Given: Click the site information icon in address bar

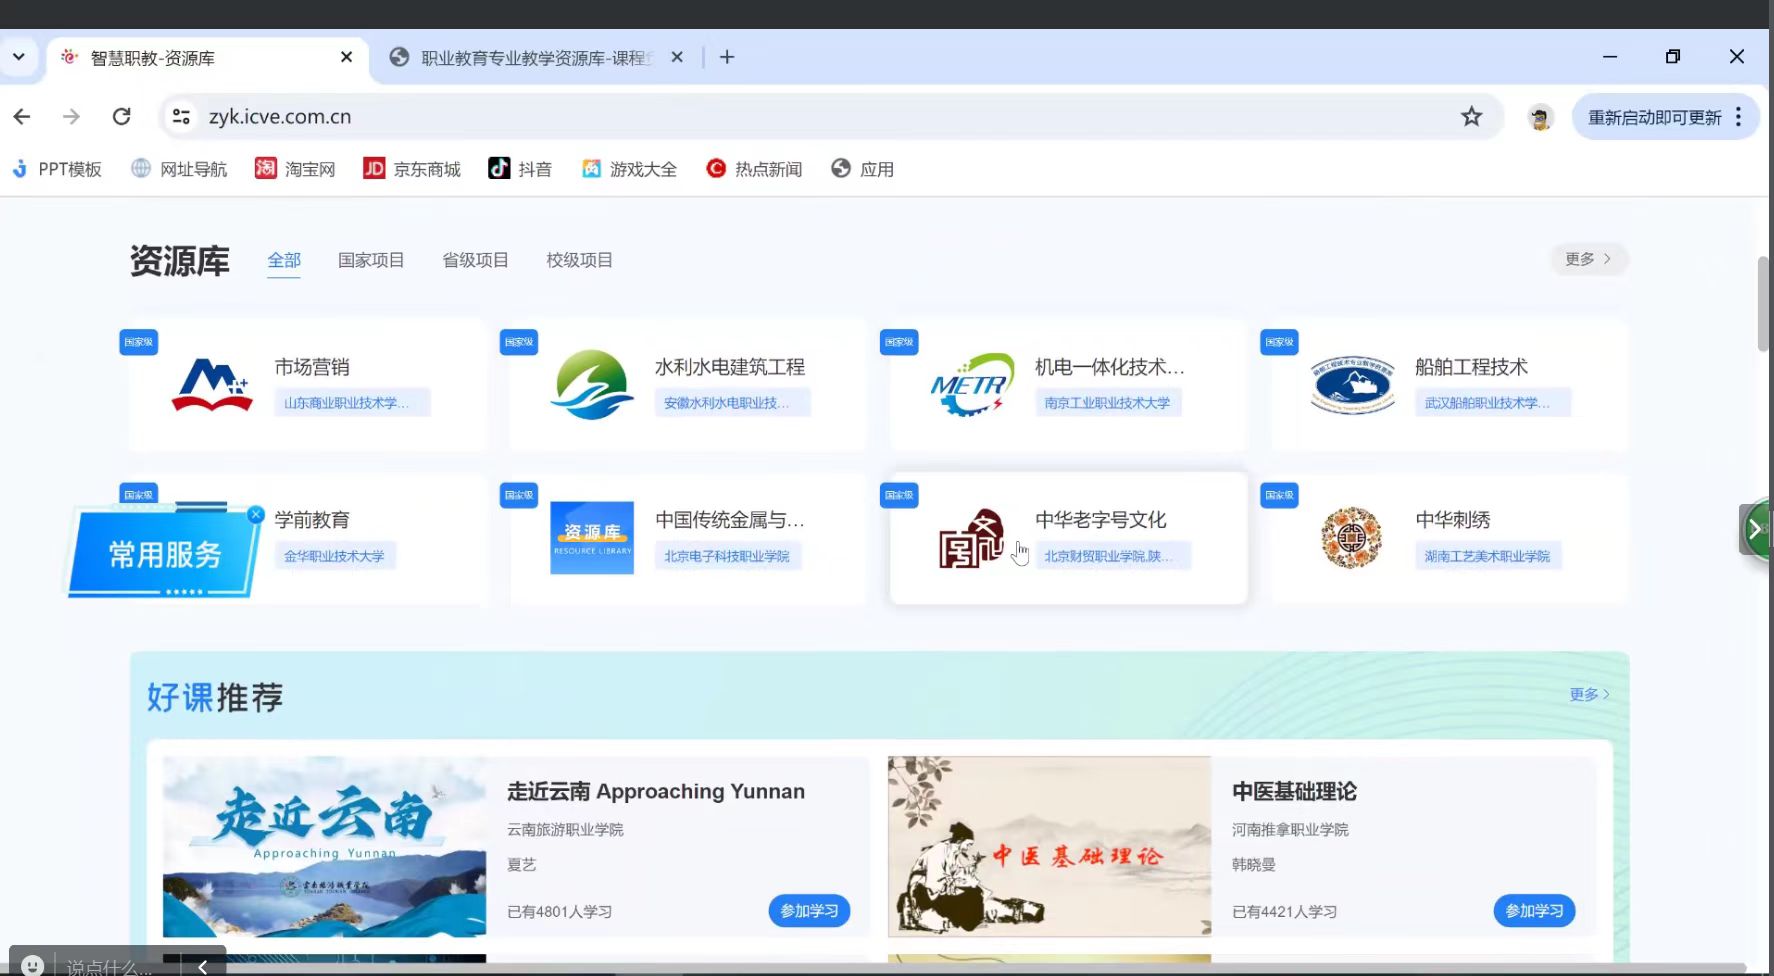Looking at the screenshot, I should coord(181,117).
